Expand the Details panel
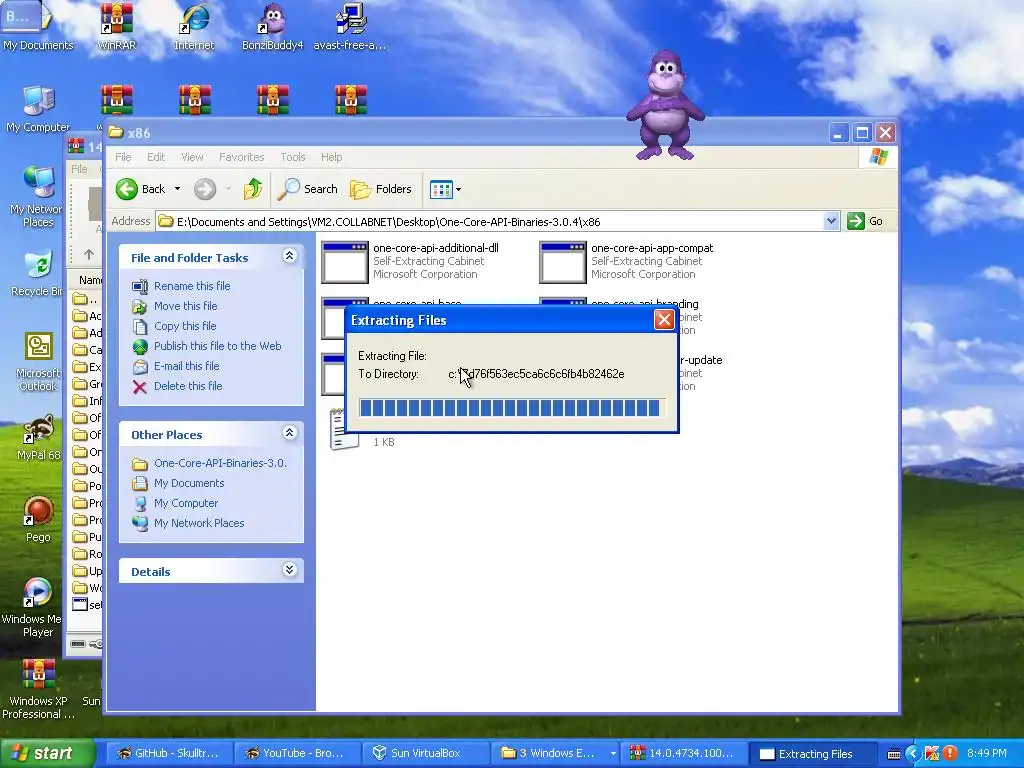The image size is (1024, 768). [x=289, y=570]
